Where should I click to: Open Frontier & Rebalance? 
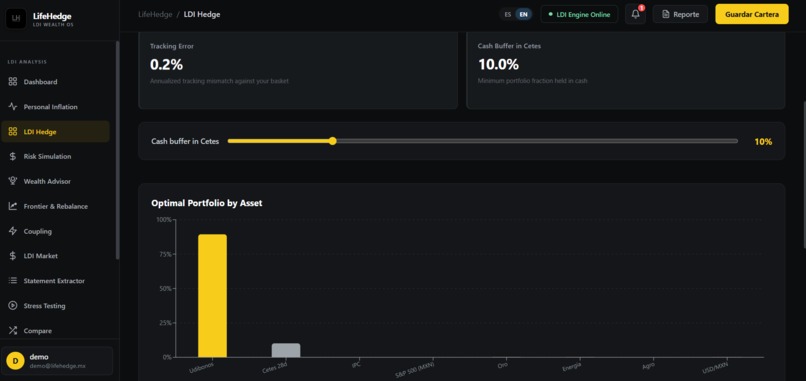click(x=56, y=206)
